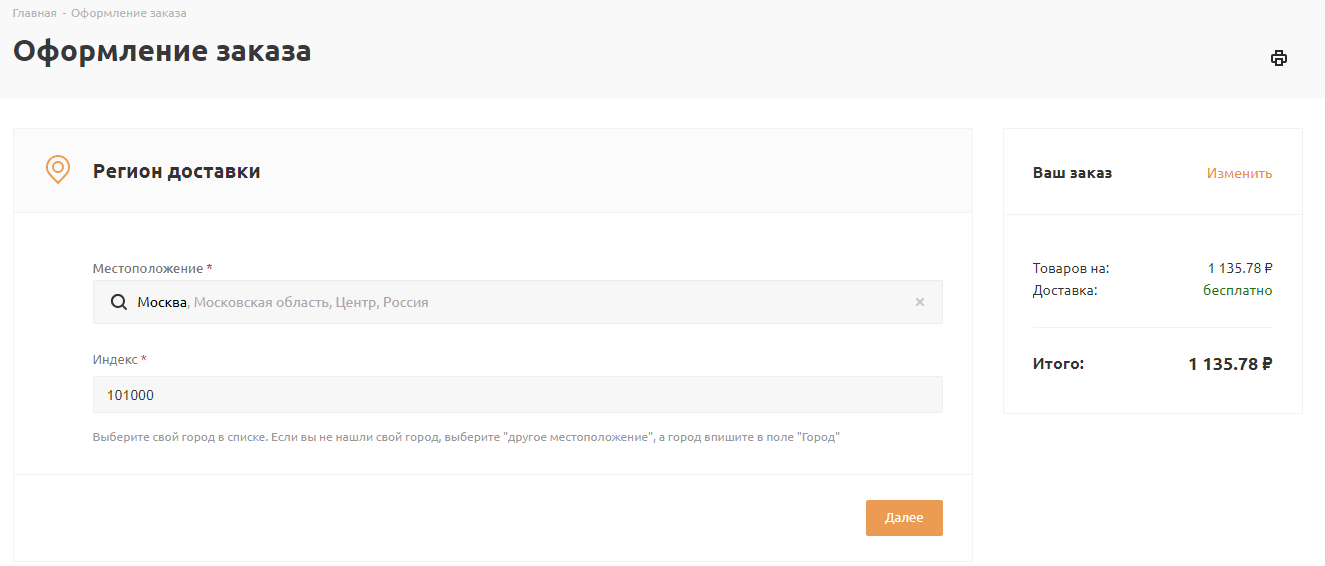The image size is (1325, 566).
Task: Click the green бесплатно delivery text
Action: tap(1237, 290)
